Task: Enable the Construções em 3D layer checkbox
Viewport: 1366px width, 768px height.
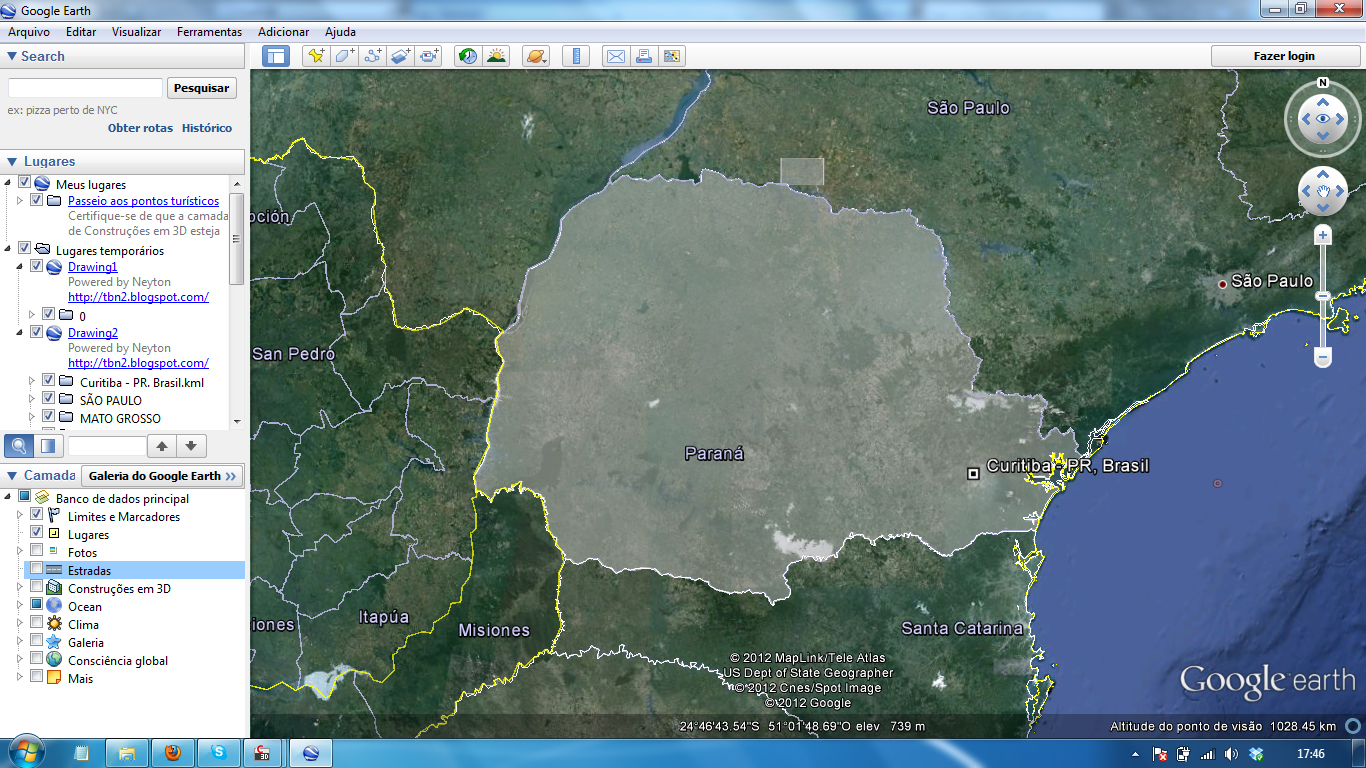Action: [x=37, y=587]
